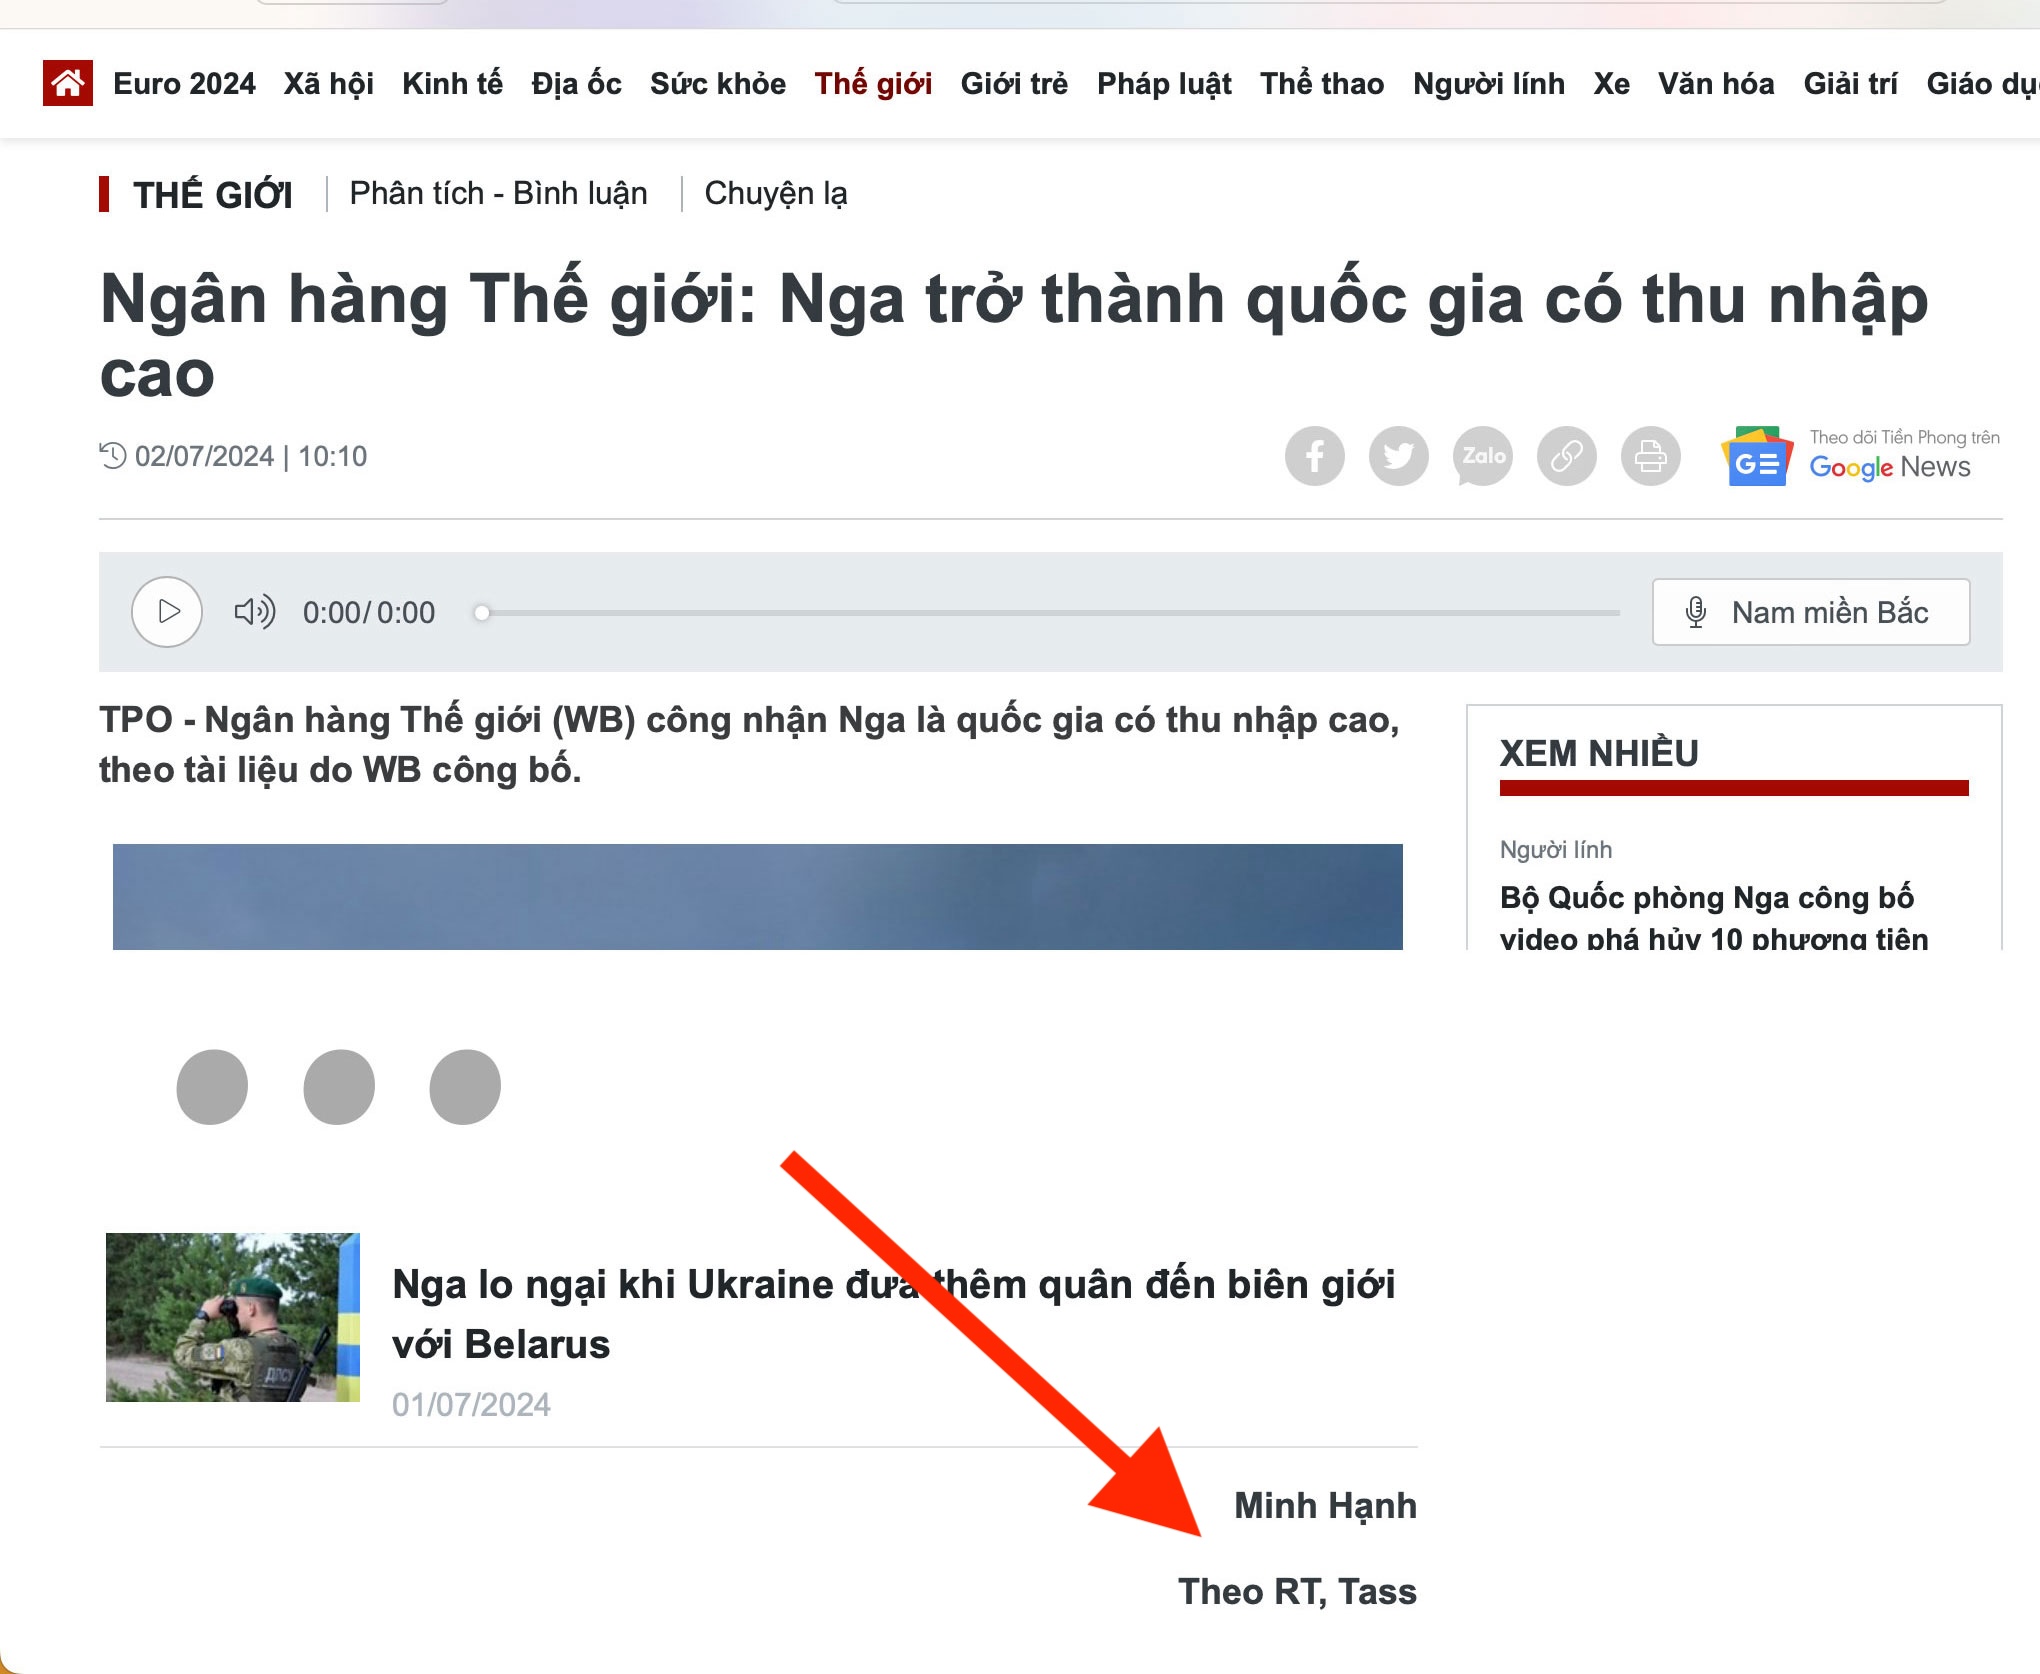Select Chuyện lạ subcategory
This screenshot has width=2040, height=1674.
point(775,193)
